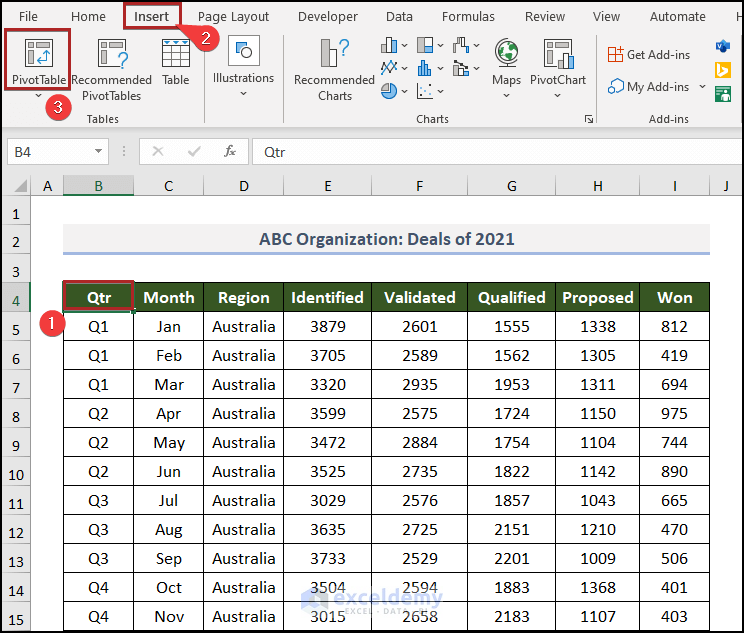Click Get Add-ins
The height and width of the screenshot is (633, 744).
[648, 55]
